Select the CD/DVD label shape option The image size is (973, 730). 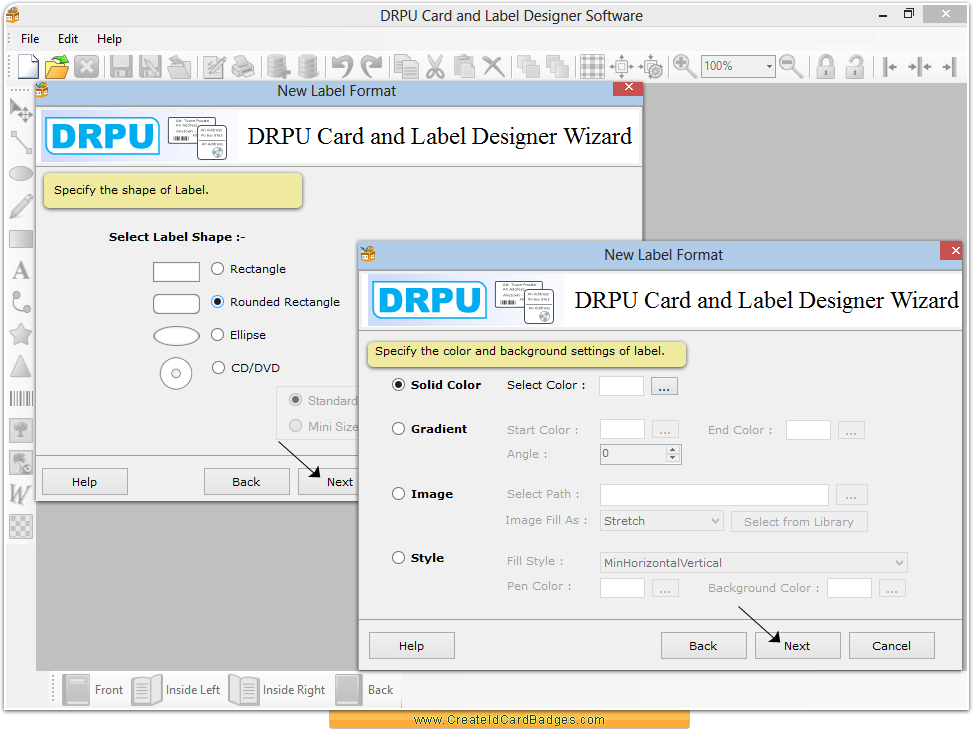(218, 367)
